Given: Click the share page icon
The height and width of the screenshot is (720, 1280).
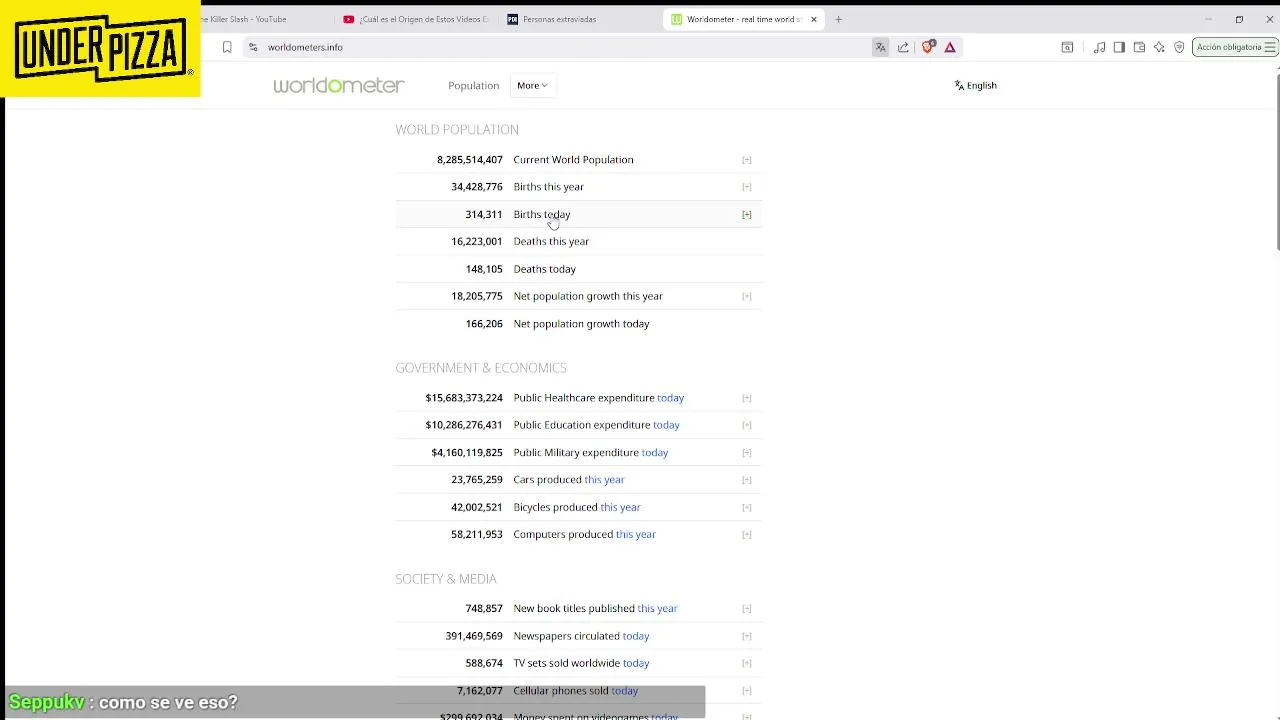Looking at the screenshot, I should click(x=903, y=47).
